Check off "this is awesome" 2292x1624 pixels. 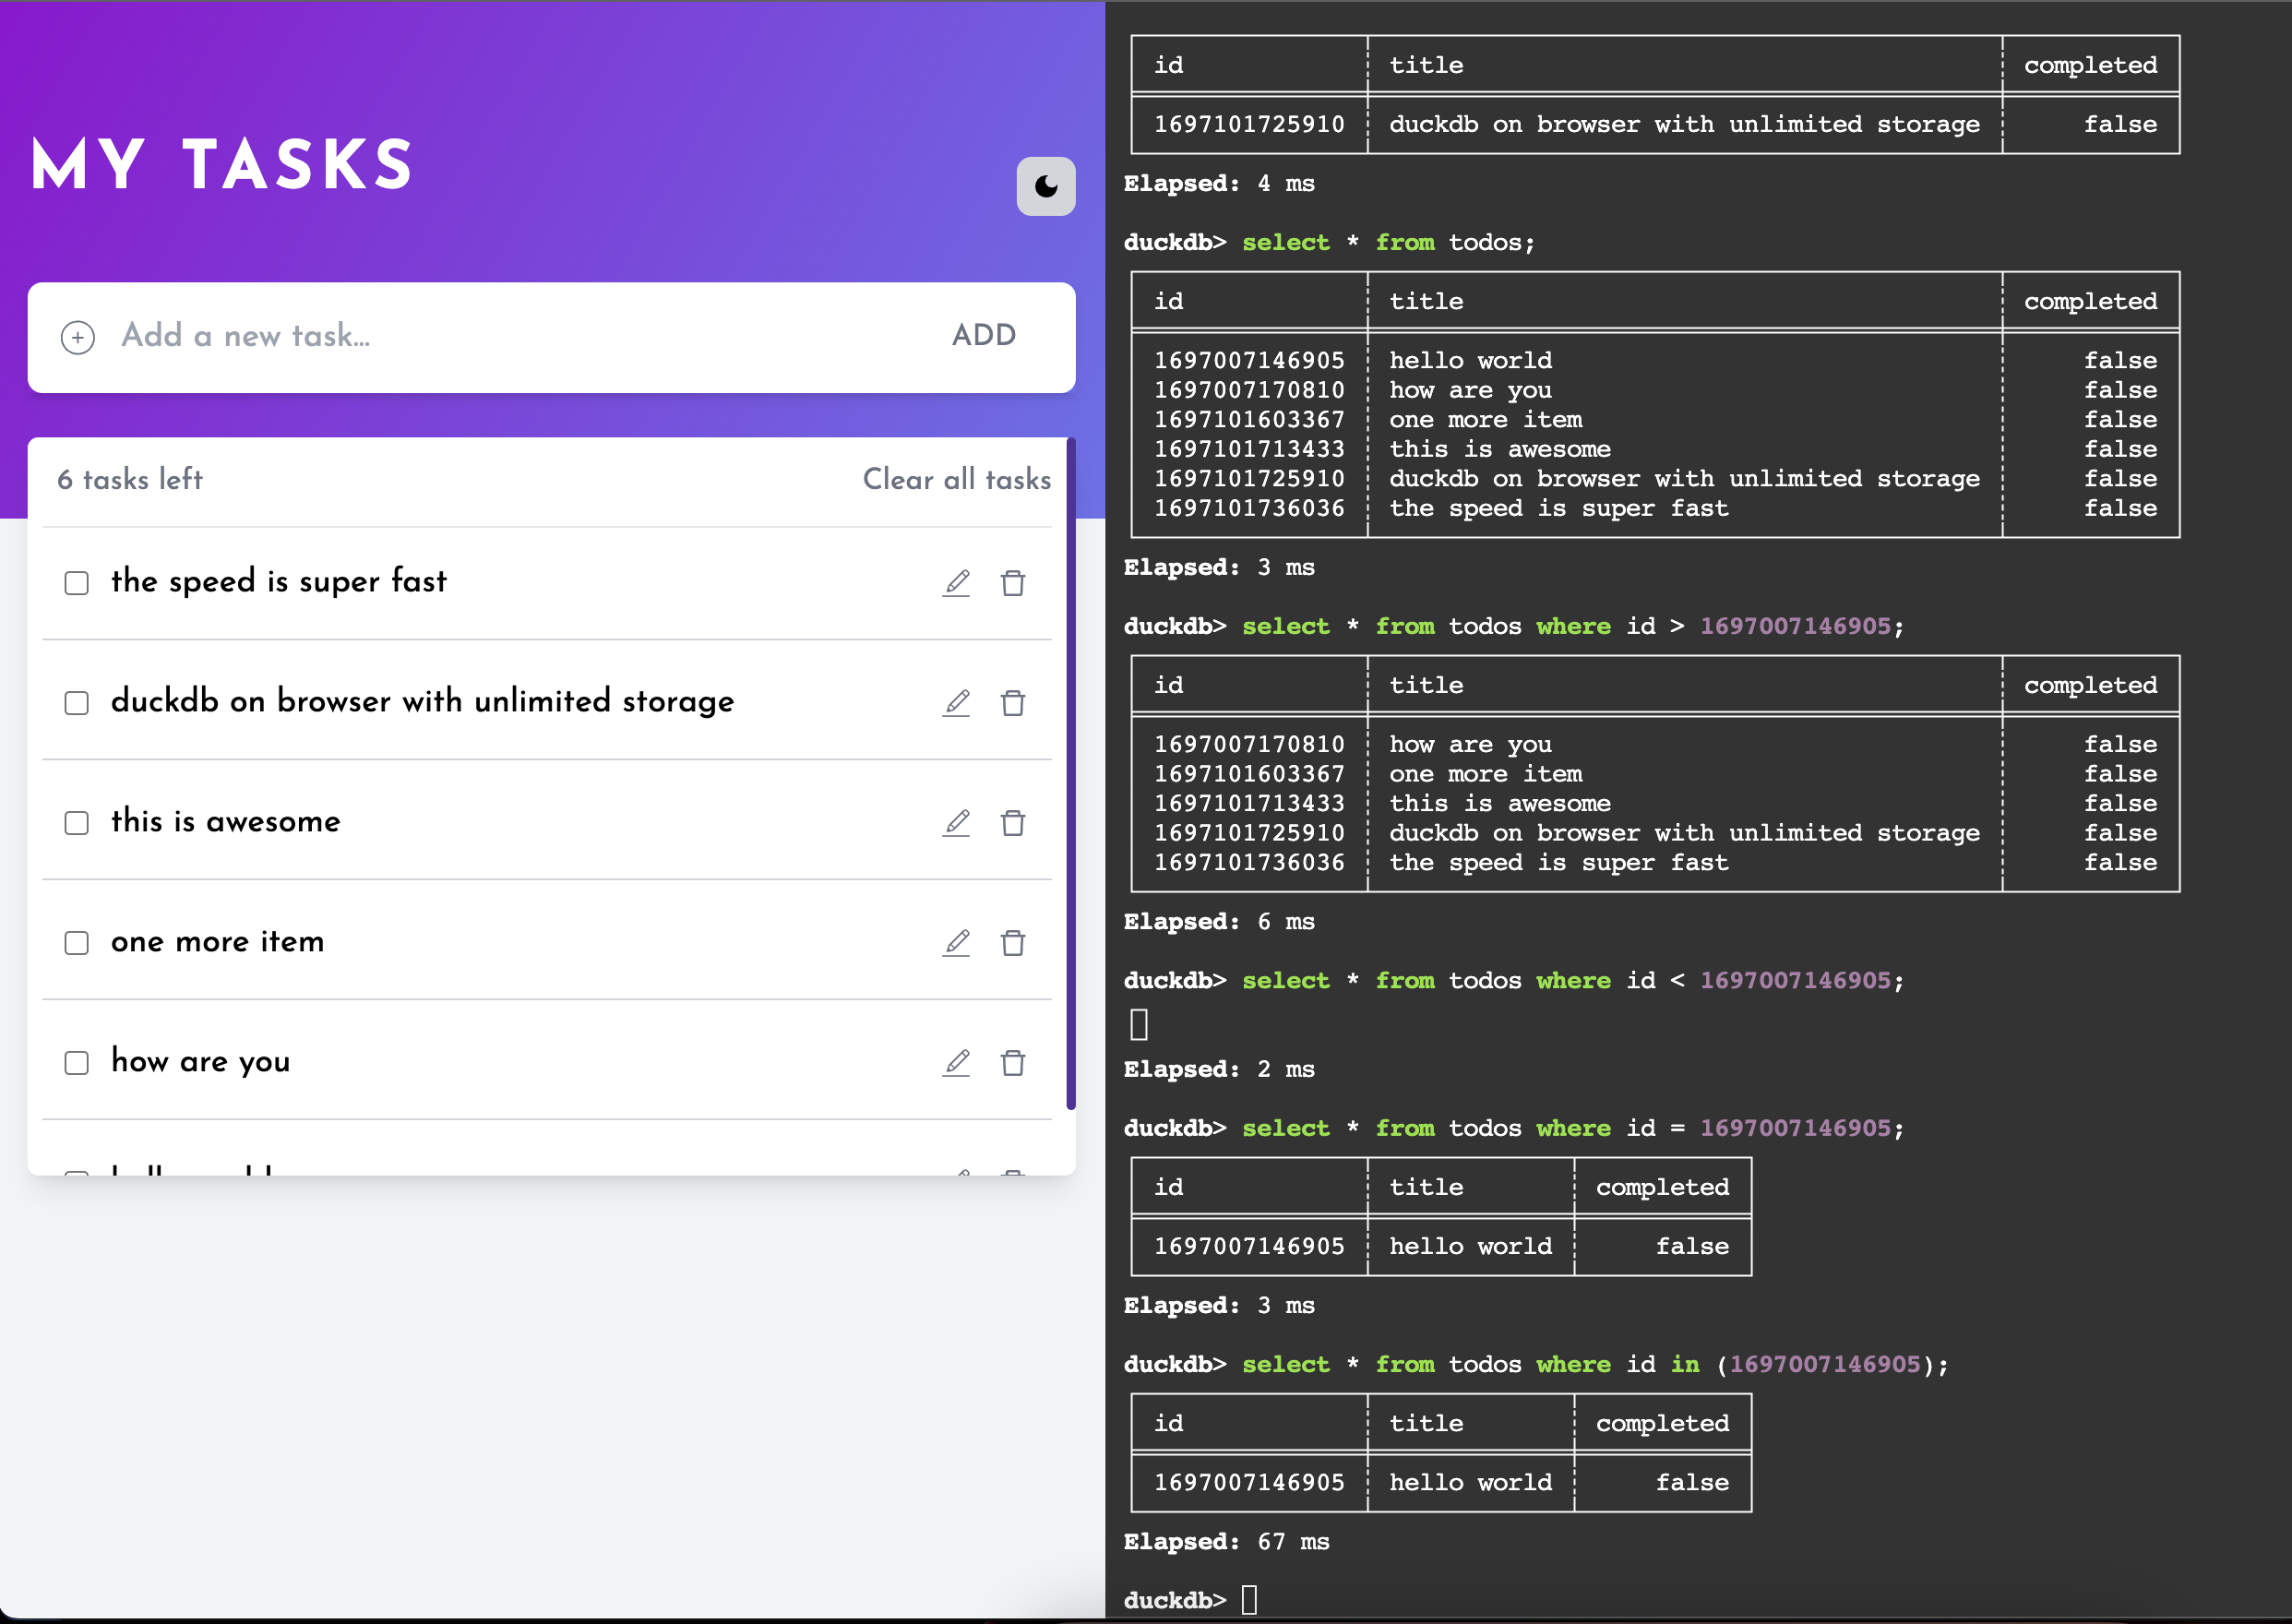(x=77, y=822)
